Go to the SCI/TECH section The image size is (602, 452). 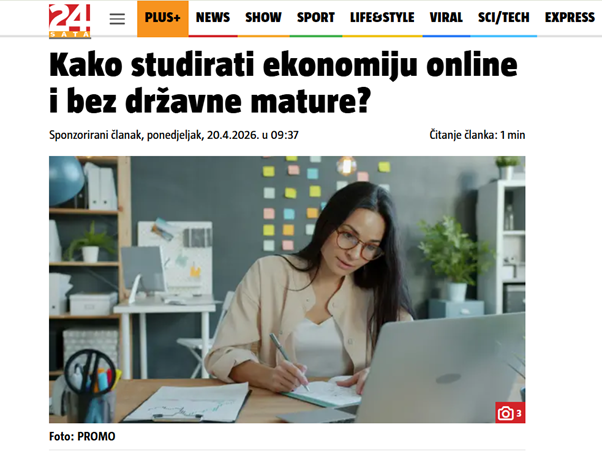coord(504,18)
